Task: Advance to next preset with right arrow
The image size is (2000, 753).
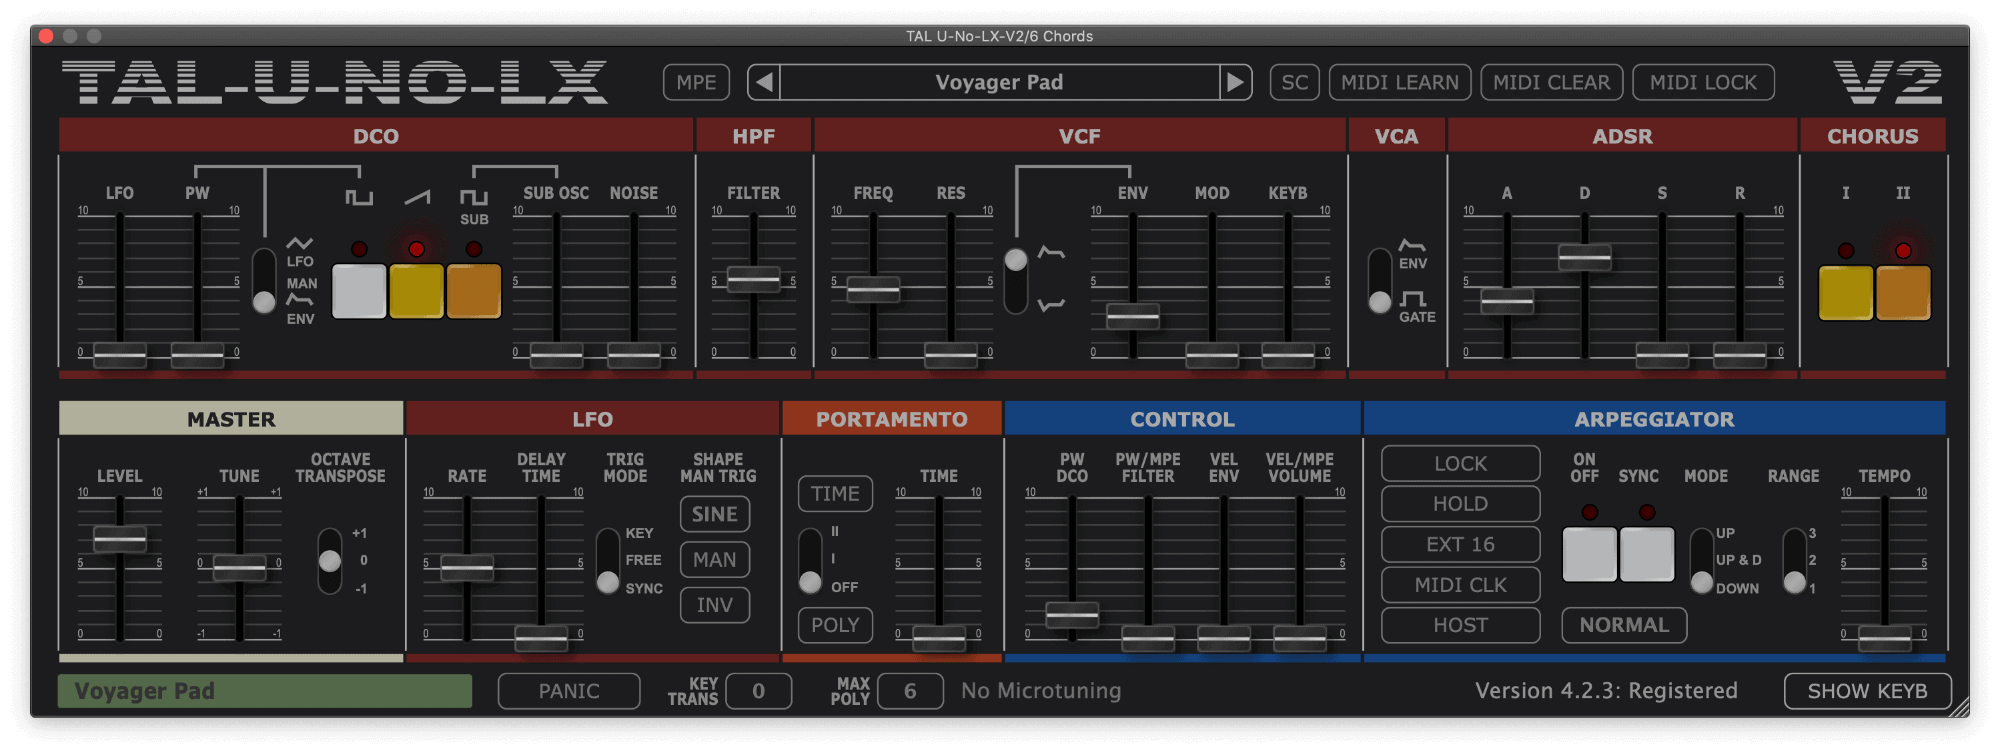Action: coord(1235,82)
